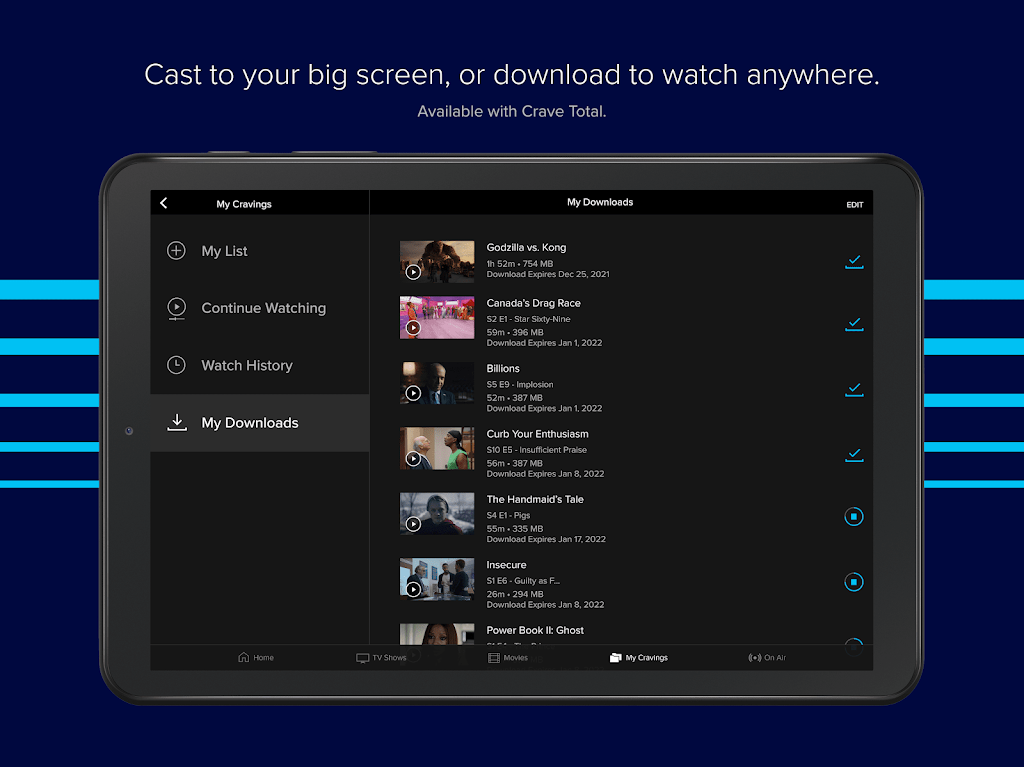
Task: Select the Billions title
Action: (503, 368)
